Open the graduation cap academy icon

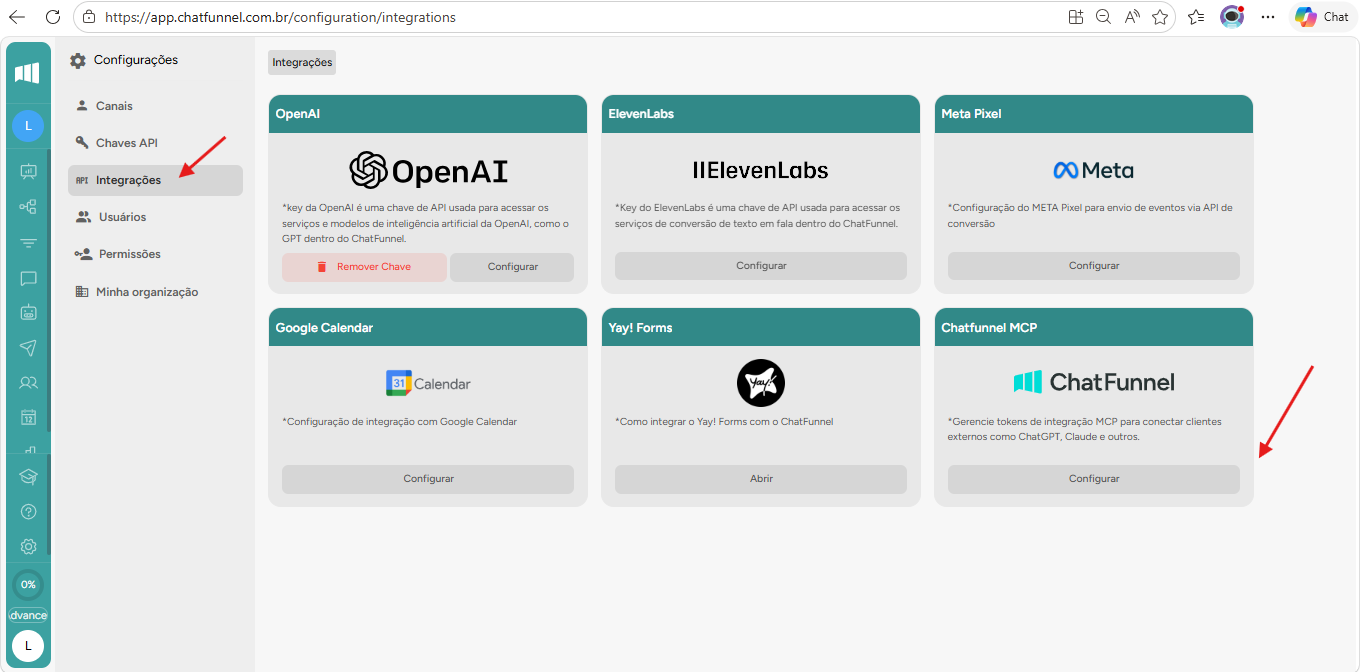tap(28, 477)
